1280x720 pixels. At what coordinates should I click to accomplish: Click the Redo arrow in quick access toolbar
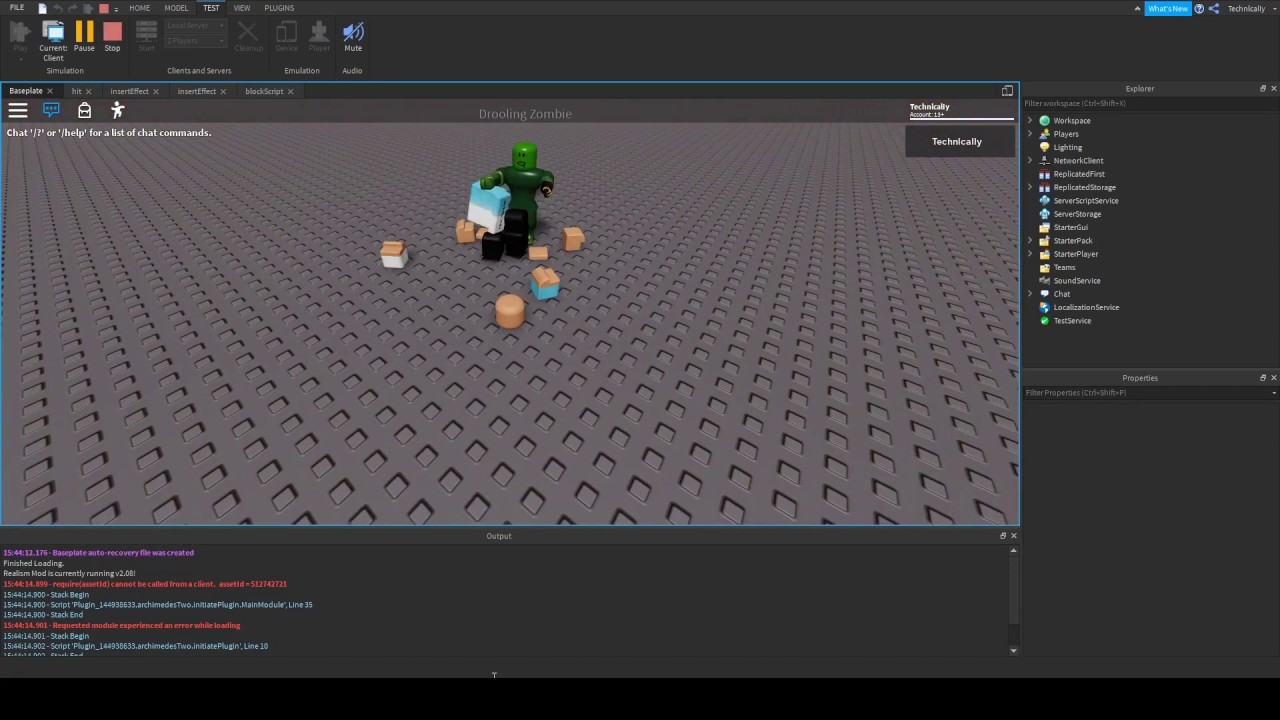[x=72, y=8]
